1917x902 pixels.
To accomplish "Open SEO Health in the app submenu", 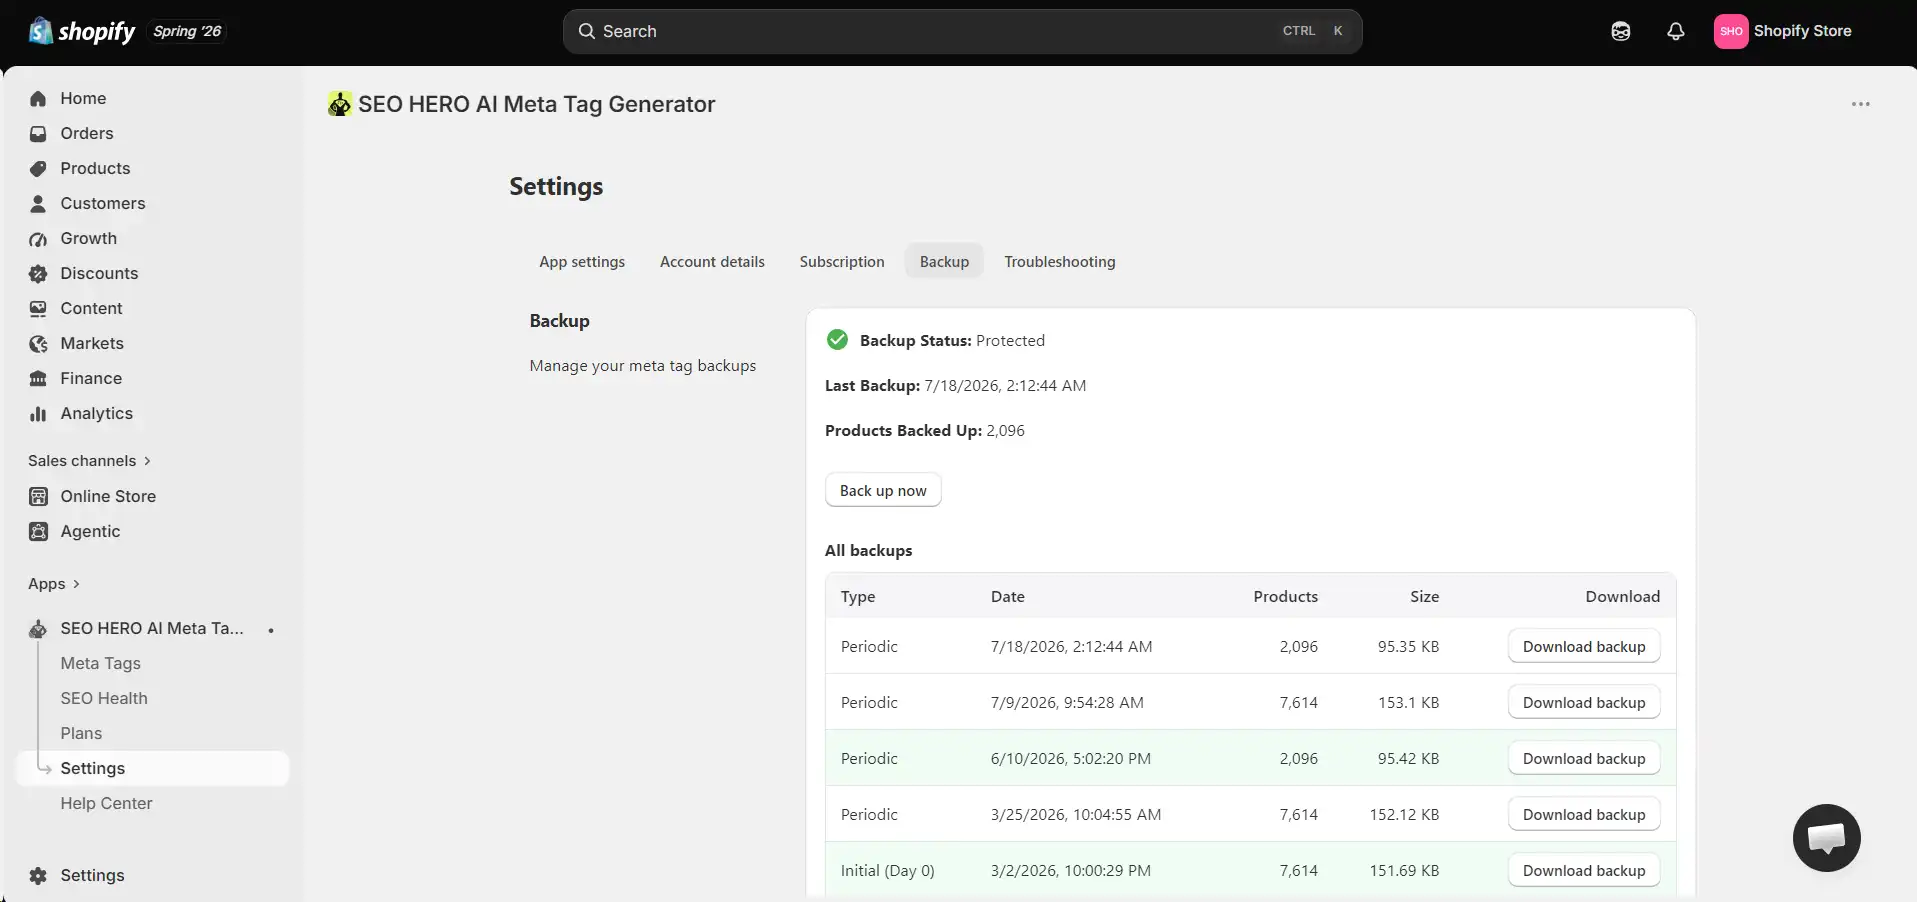I will click(104, 698).
